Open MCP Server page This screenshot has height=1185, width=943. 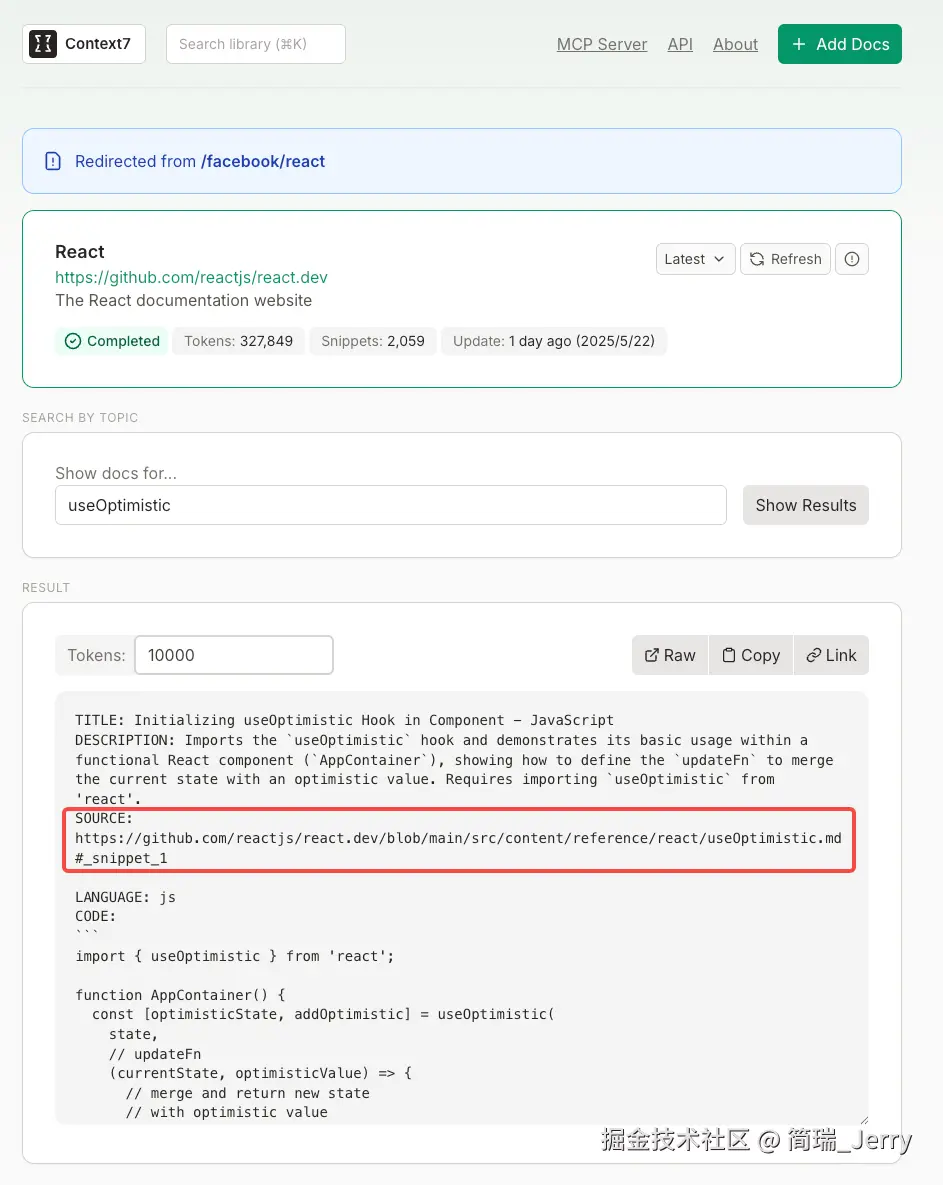tap(602, 44)
